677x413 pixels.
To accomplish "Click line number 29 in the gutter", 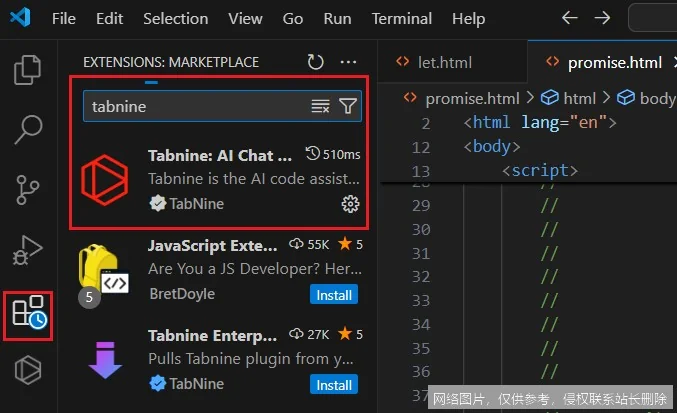I will [421, 205].
